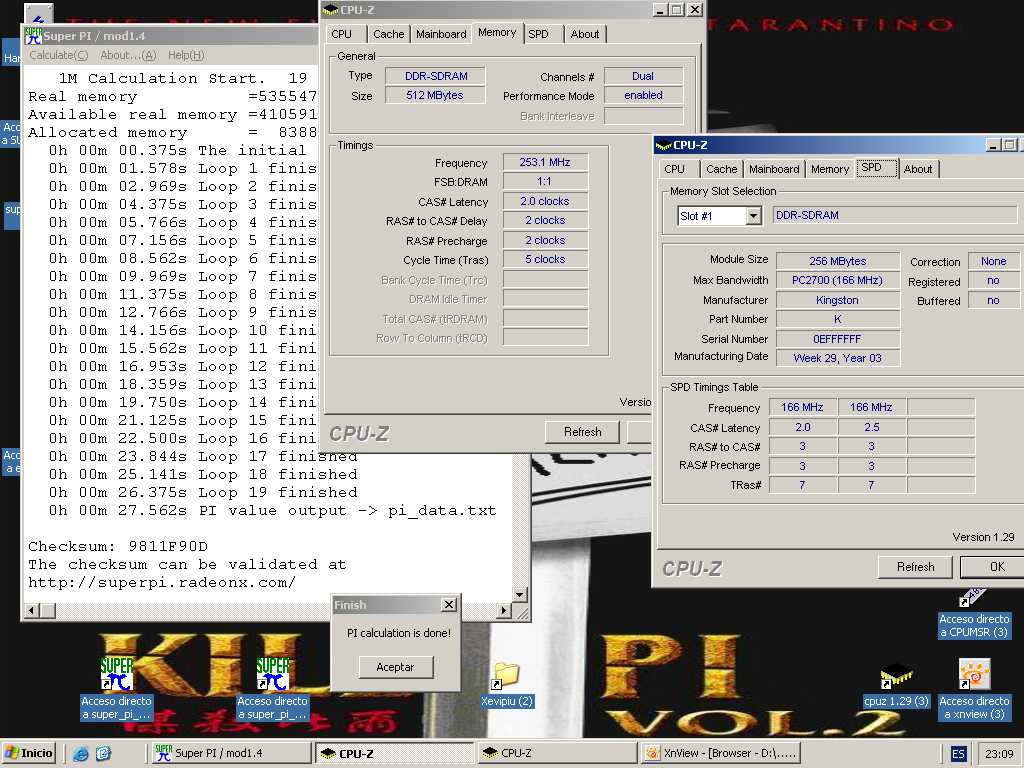Switch to CPU tab in SPD window
The height and width of the screenshot is (768, 1024).
click(x=675, y=169)
